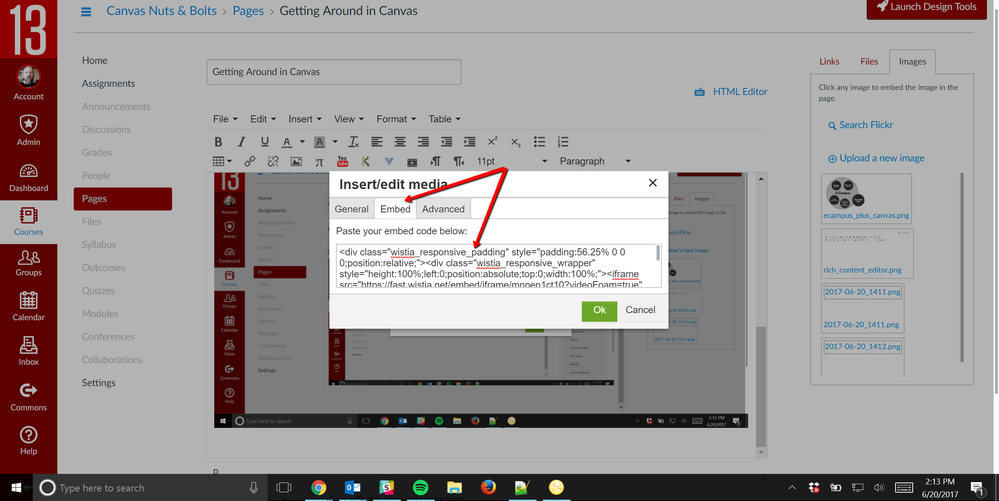The width and height of the screenshot is (999, 501).
Task: Toggle bold formatting in the editor toolbar
Action: coord(218,142)
